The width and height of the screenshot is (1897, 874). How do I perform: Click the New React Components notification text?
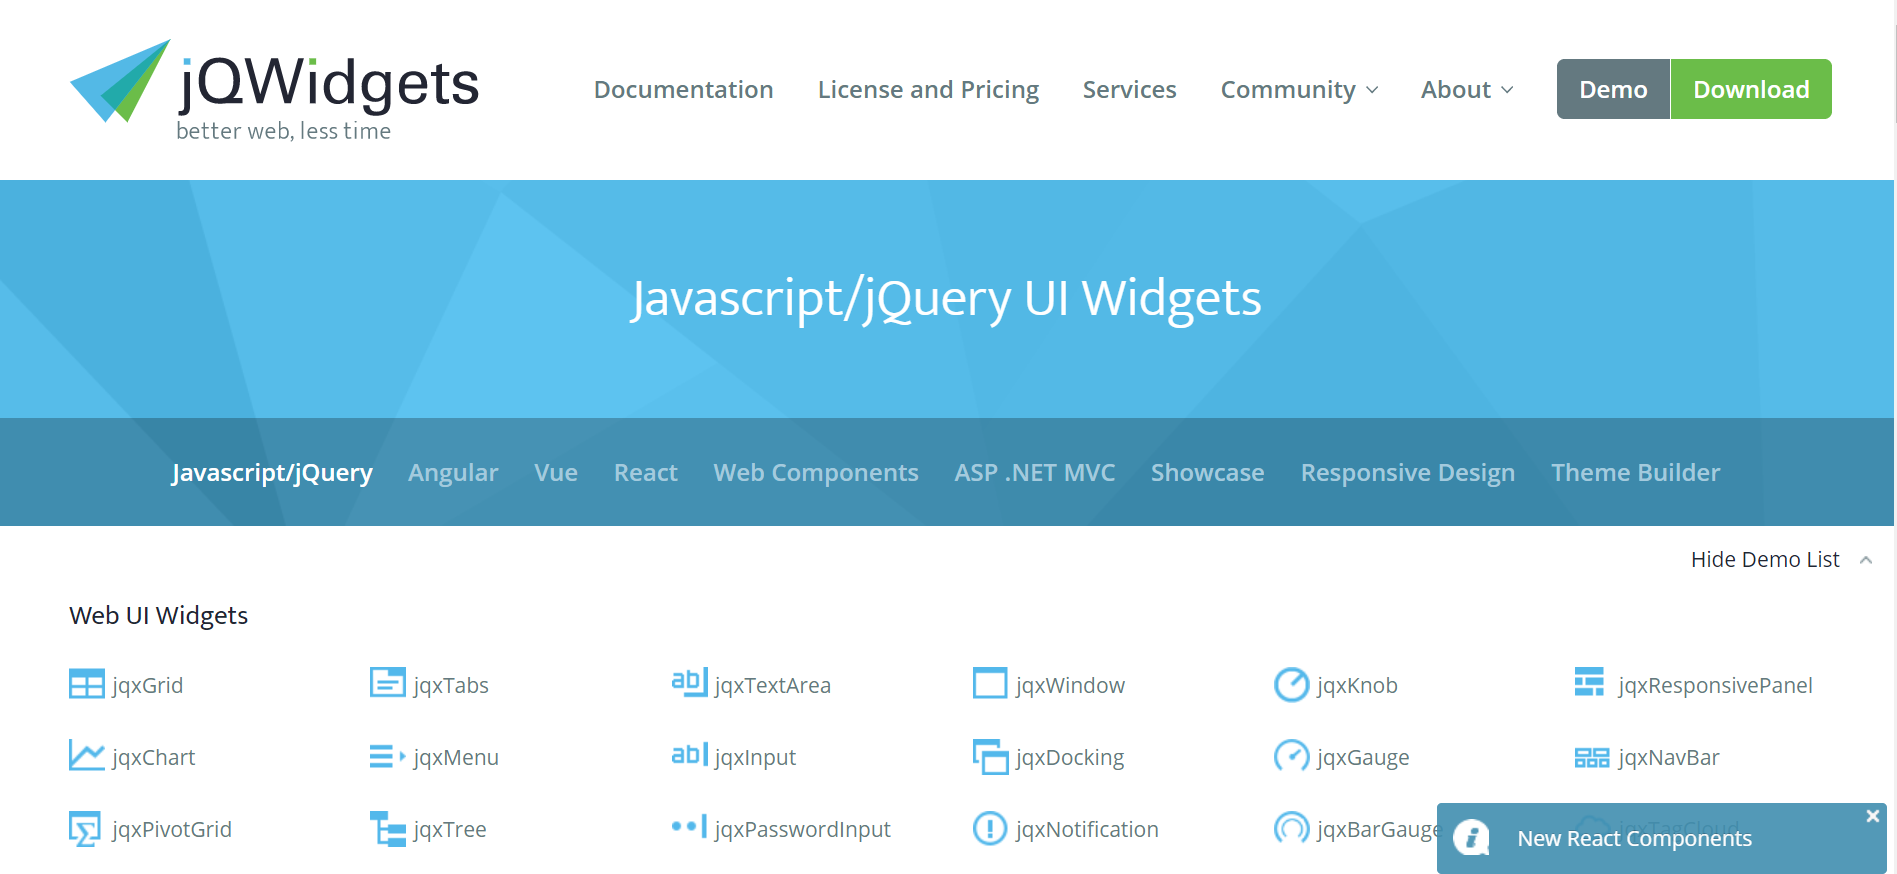click(1634, 838)
